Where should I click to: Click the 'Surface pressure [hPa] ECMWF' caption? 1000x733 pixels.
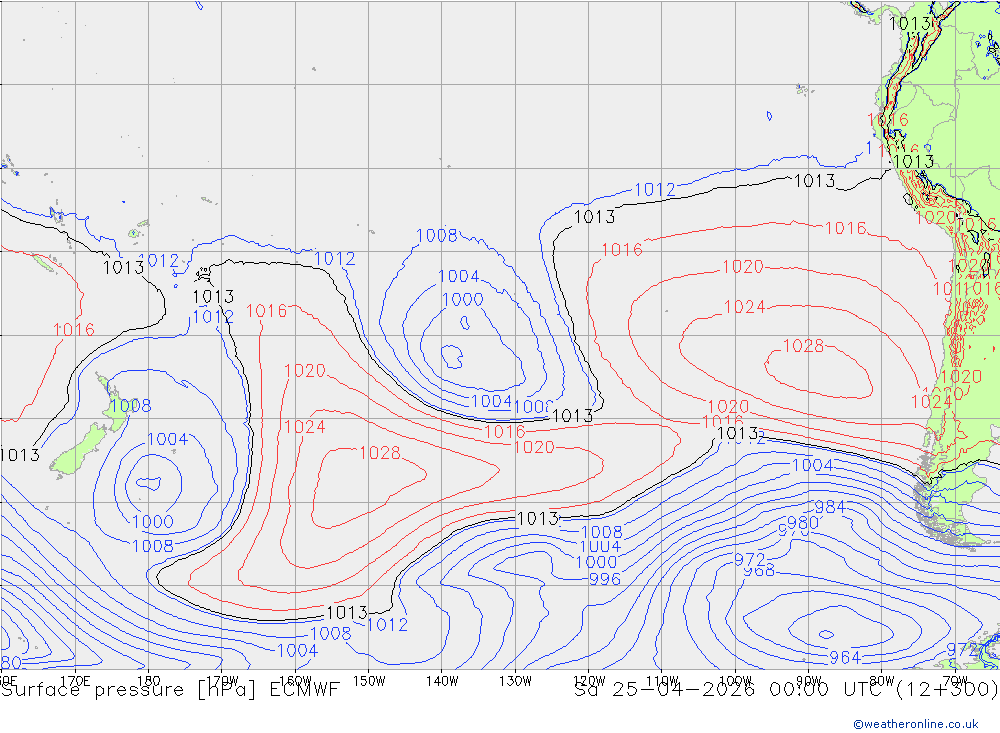(170, 690)
